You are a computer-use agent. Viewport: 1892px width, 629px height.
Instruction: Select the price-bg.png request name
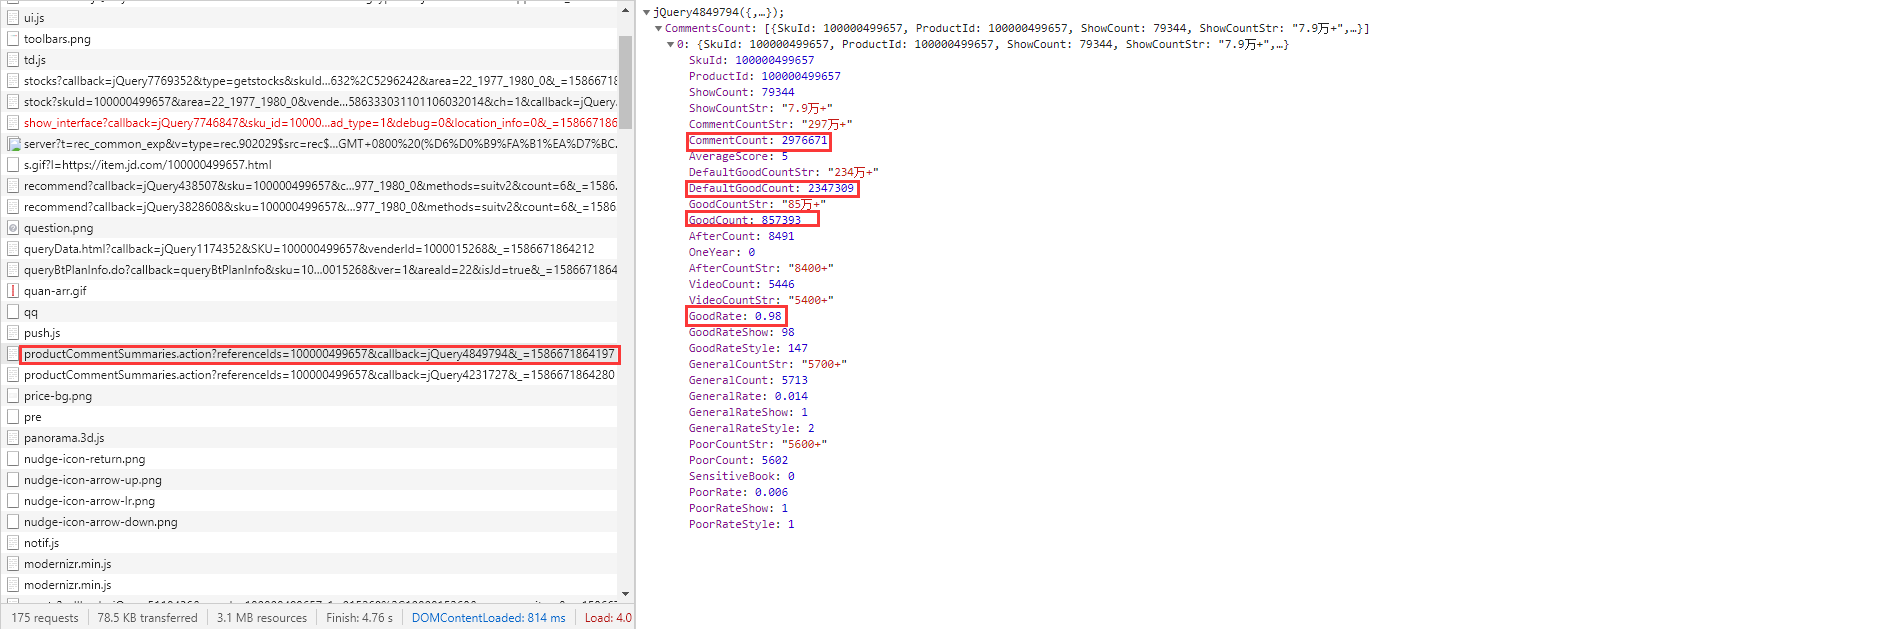(58, 396)
